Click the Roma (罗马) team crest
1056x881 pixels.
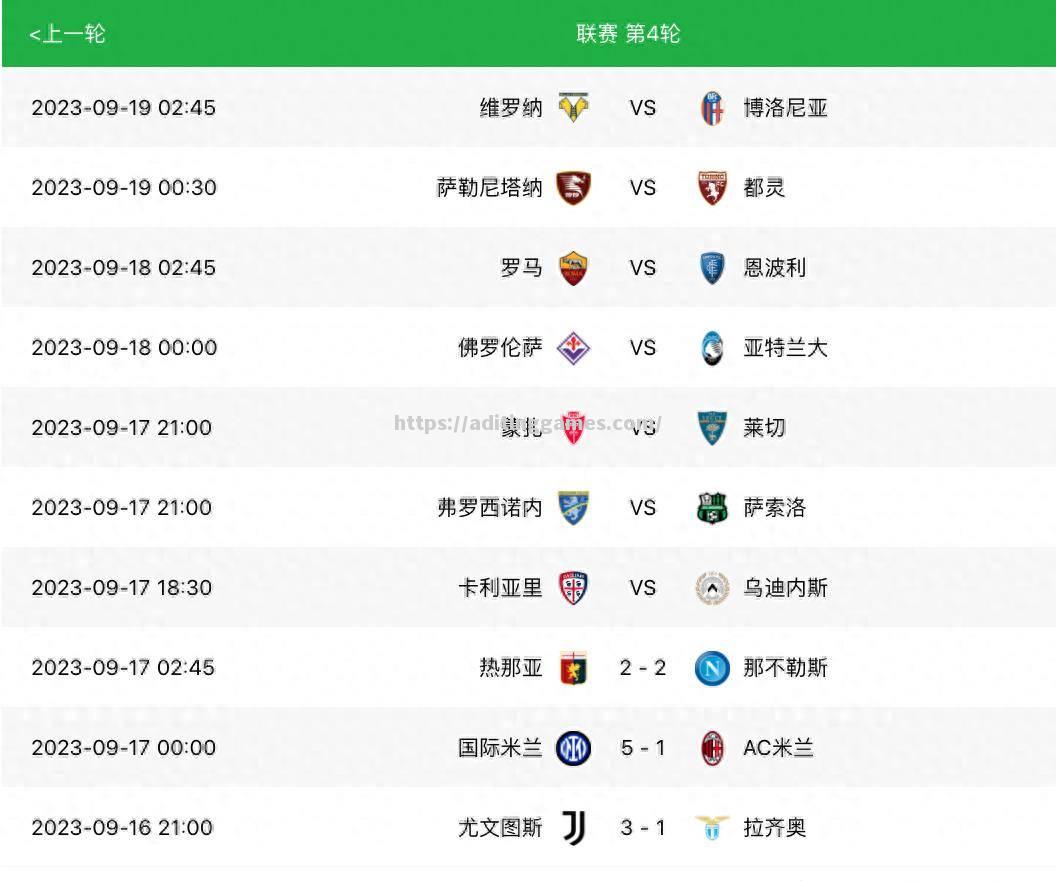[x=573, y=268]
